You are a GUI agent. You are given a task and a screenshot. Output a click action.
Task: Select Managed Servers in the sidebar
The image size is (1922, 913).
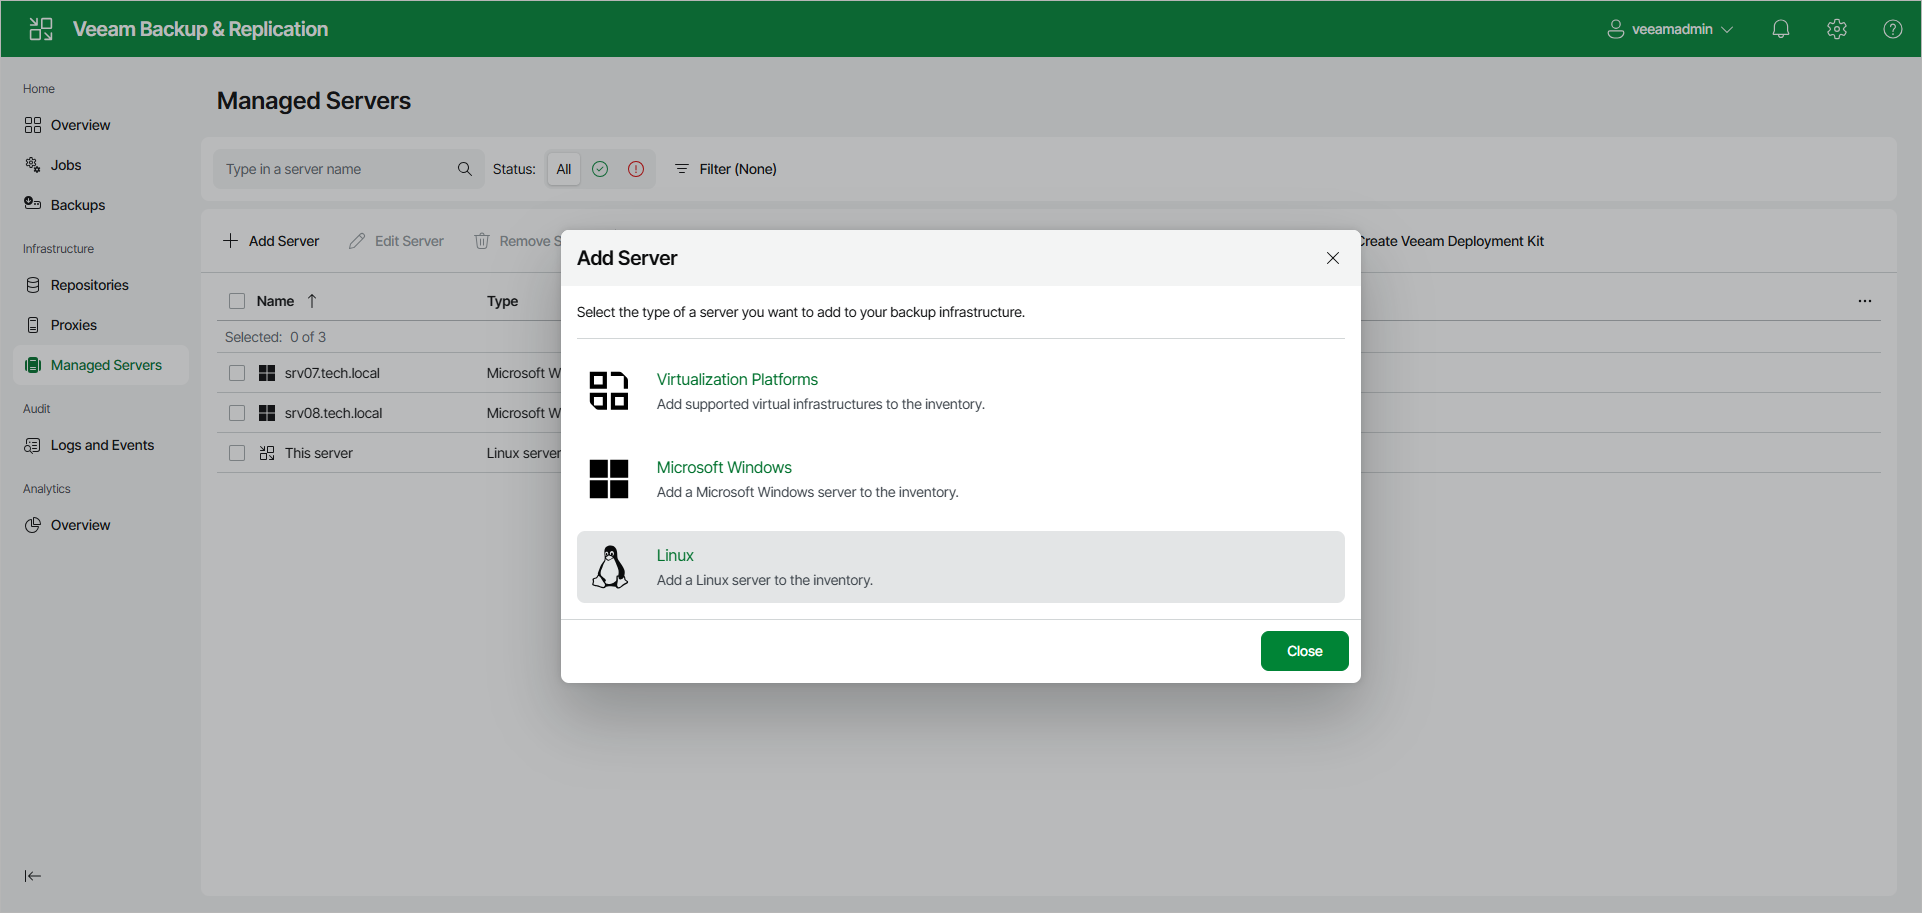coord(100,365)
